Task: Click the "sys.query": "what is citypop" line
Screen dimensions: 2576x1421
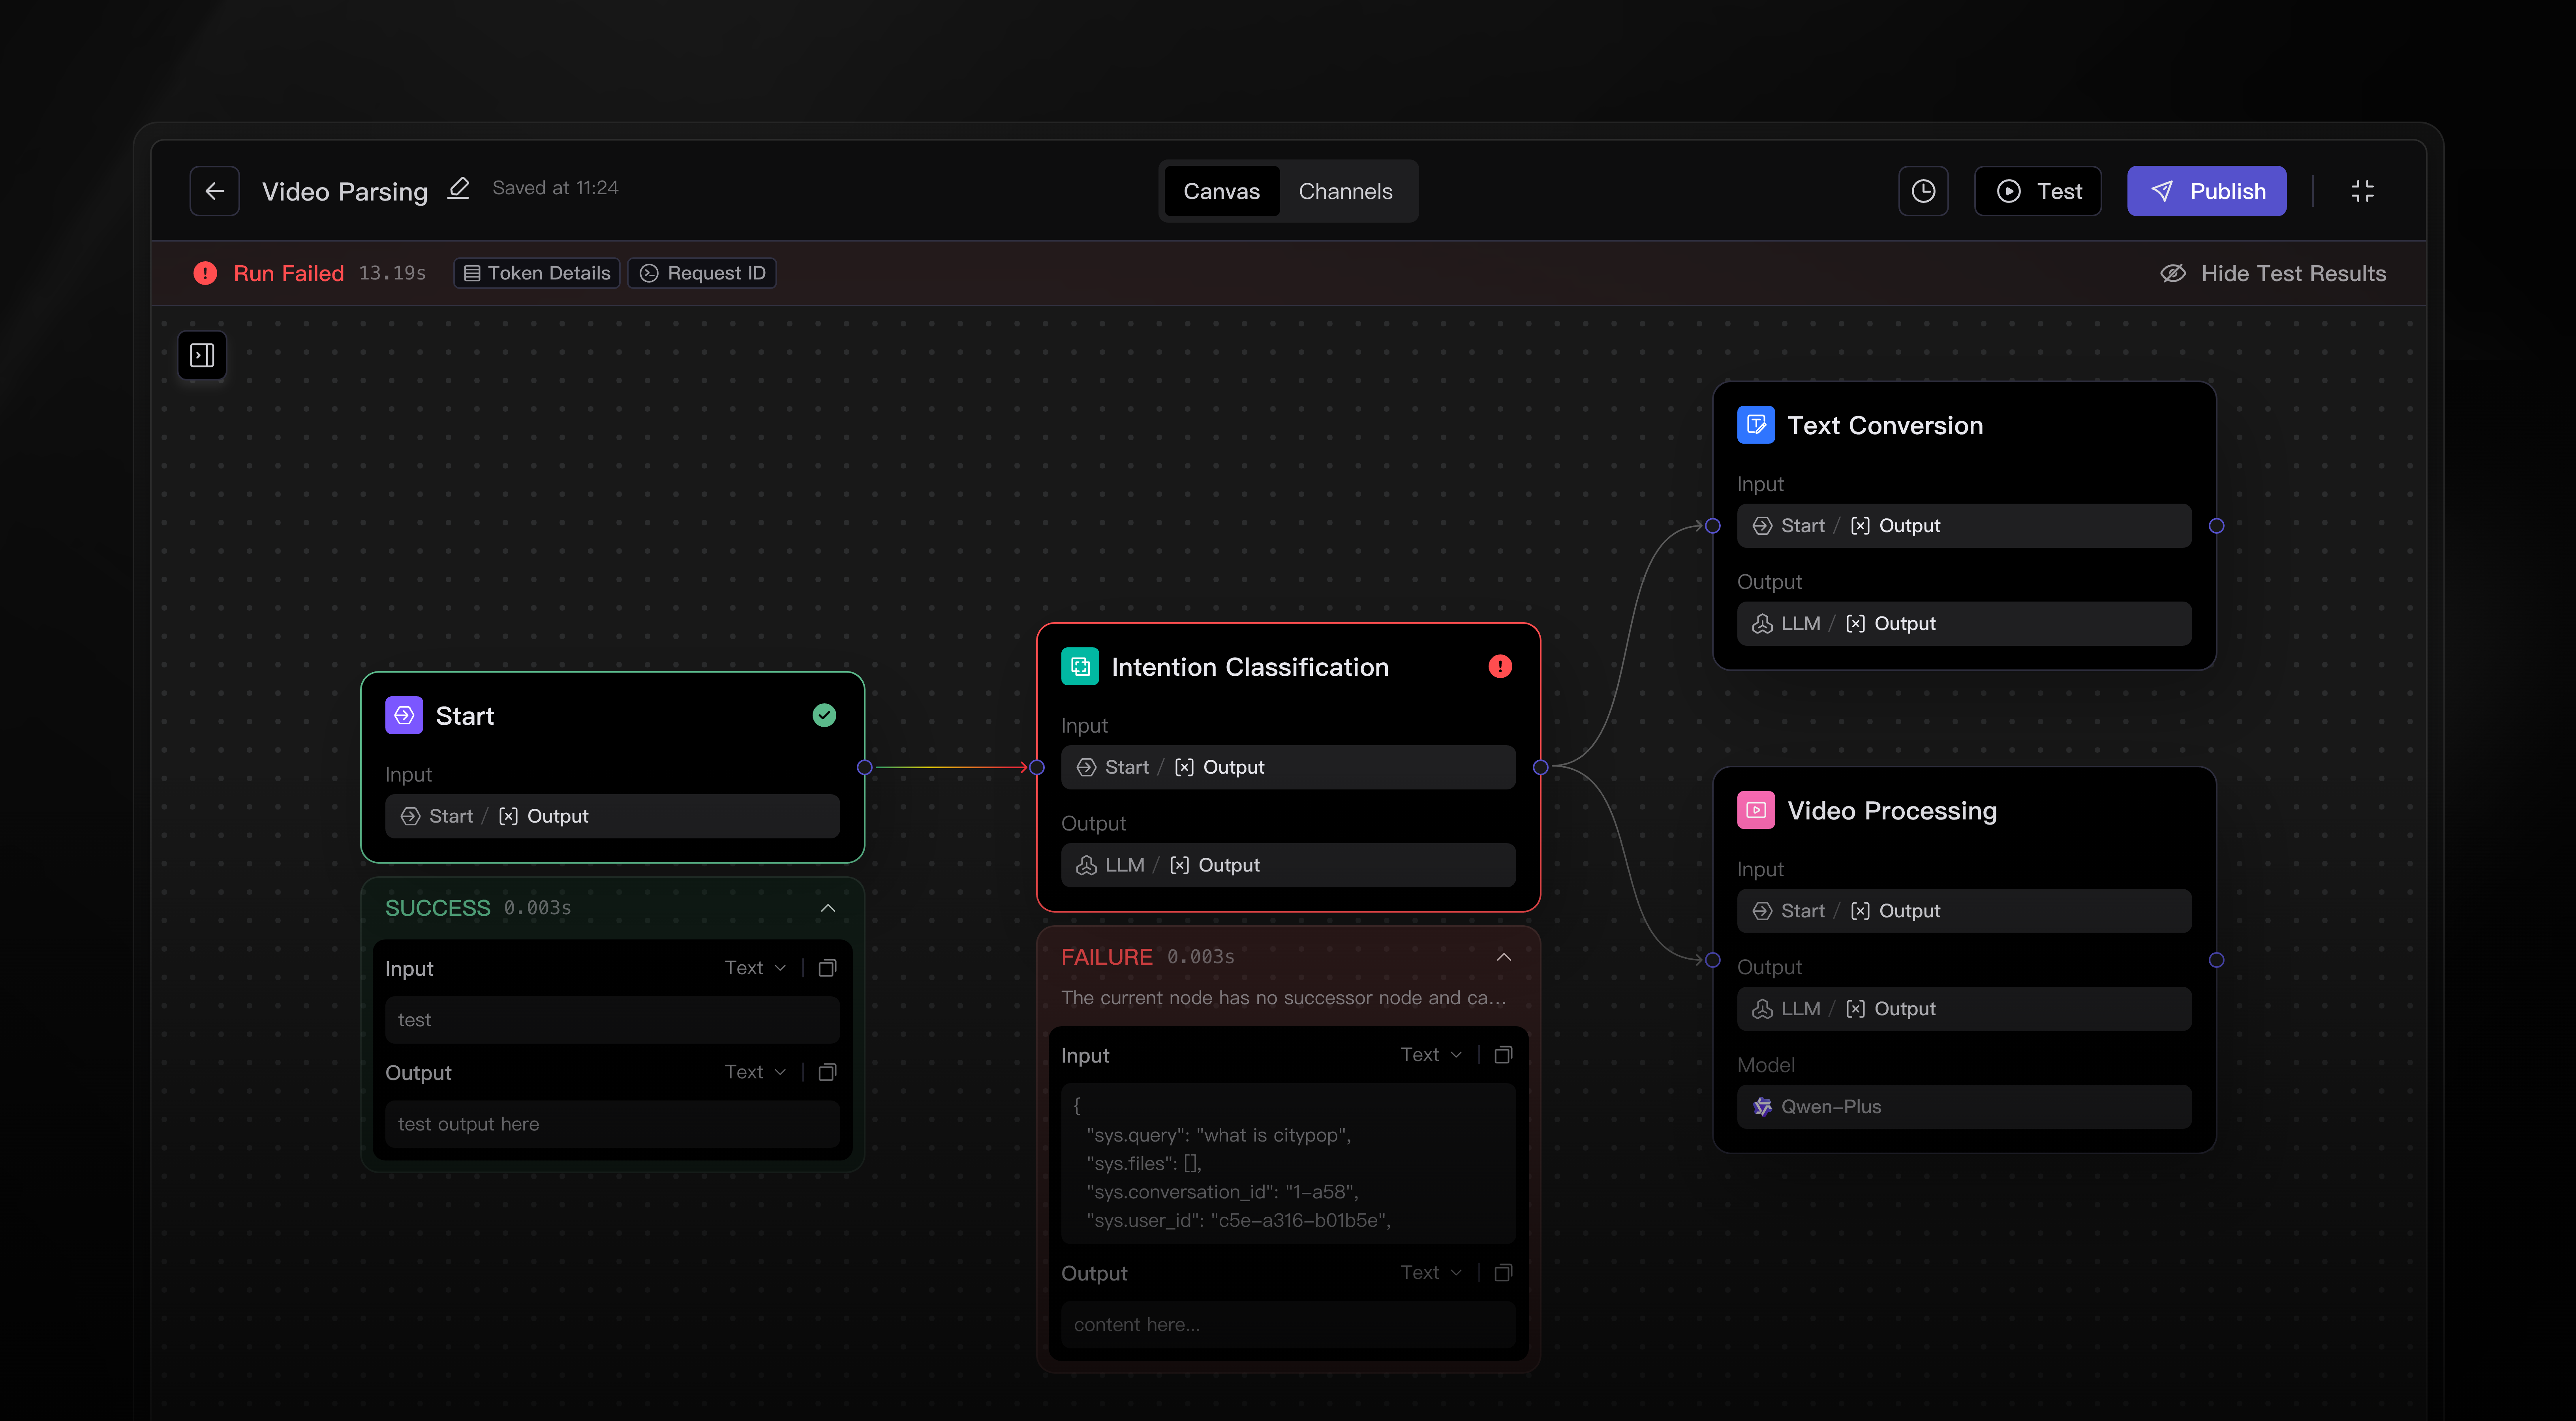Action: click(x=1218, y=1135)
